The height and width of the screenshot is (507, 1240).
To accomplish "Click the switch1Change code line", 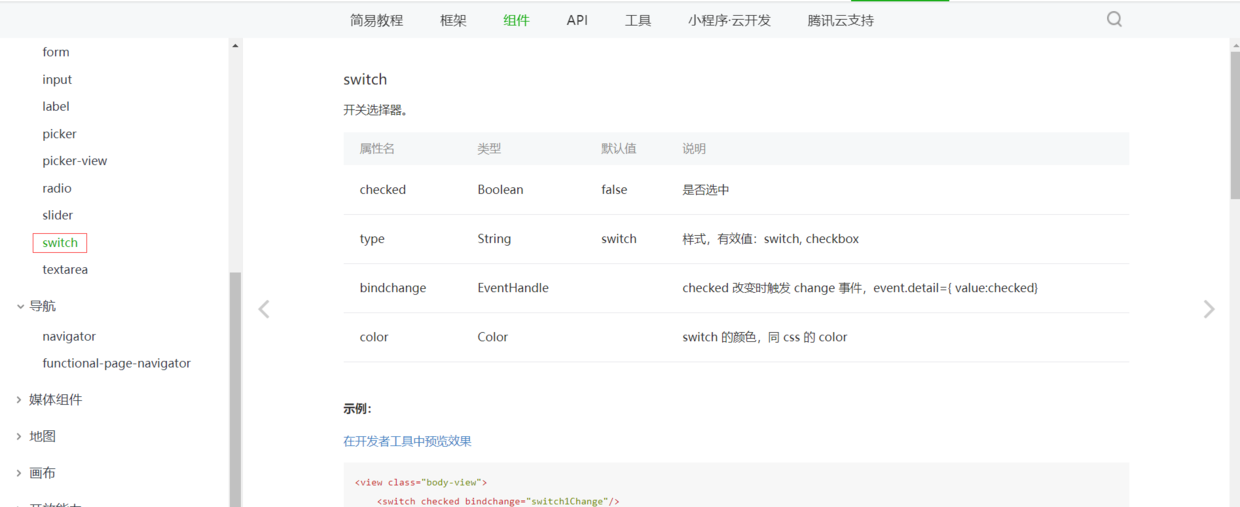I will coord(499,501).
